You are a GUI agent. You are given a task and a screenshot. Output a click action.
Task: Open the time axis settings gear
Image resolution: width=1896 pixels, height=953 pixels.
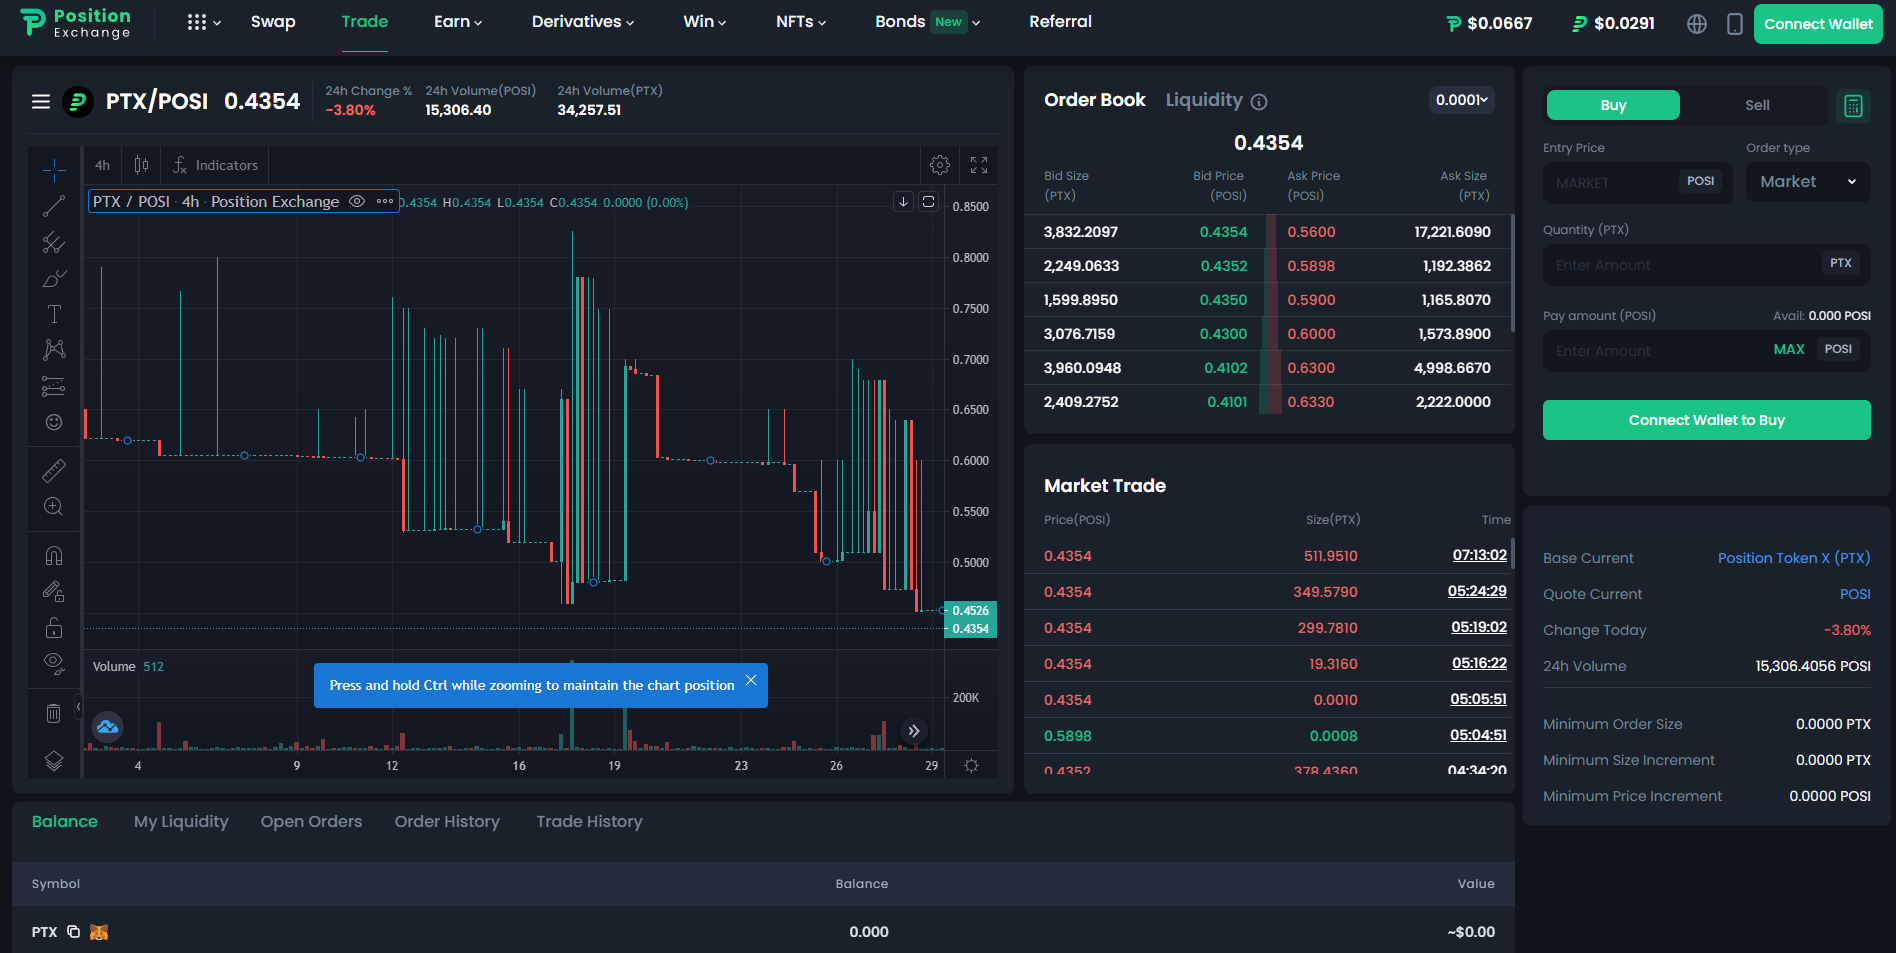(x=971, y=765)
